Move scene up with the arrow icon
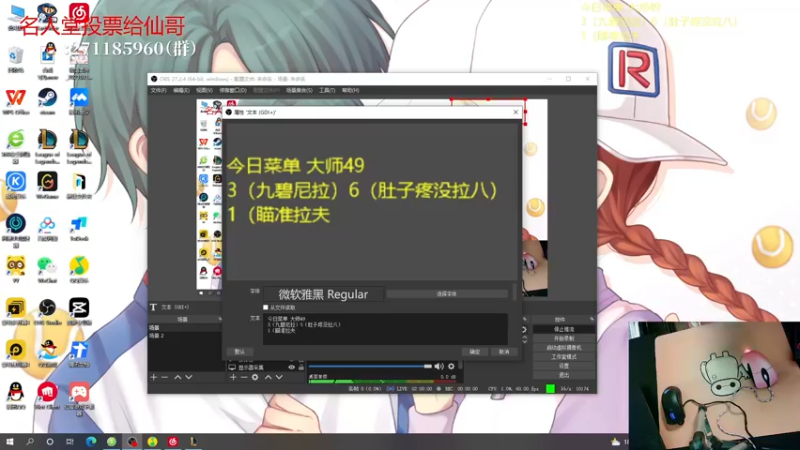800x450 pixels. click(178, 377)
